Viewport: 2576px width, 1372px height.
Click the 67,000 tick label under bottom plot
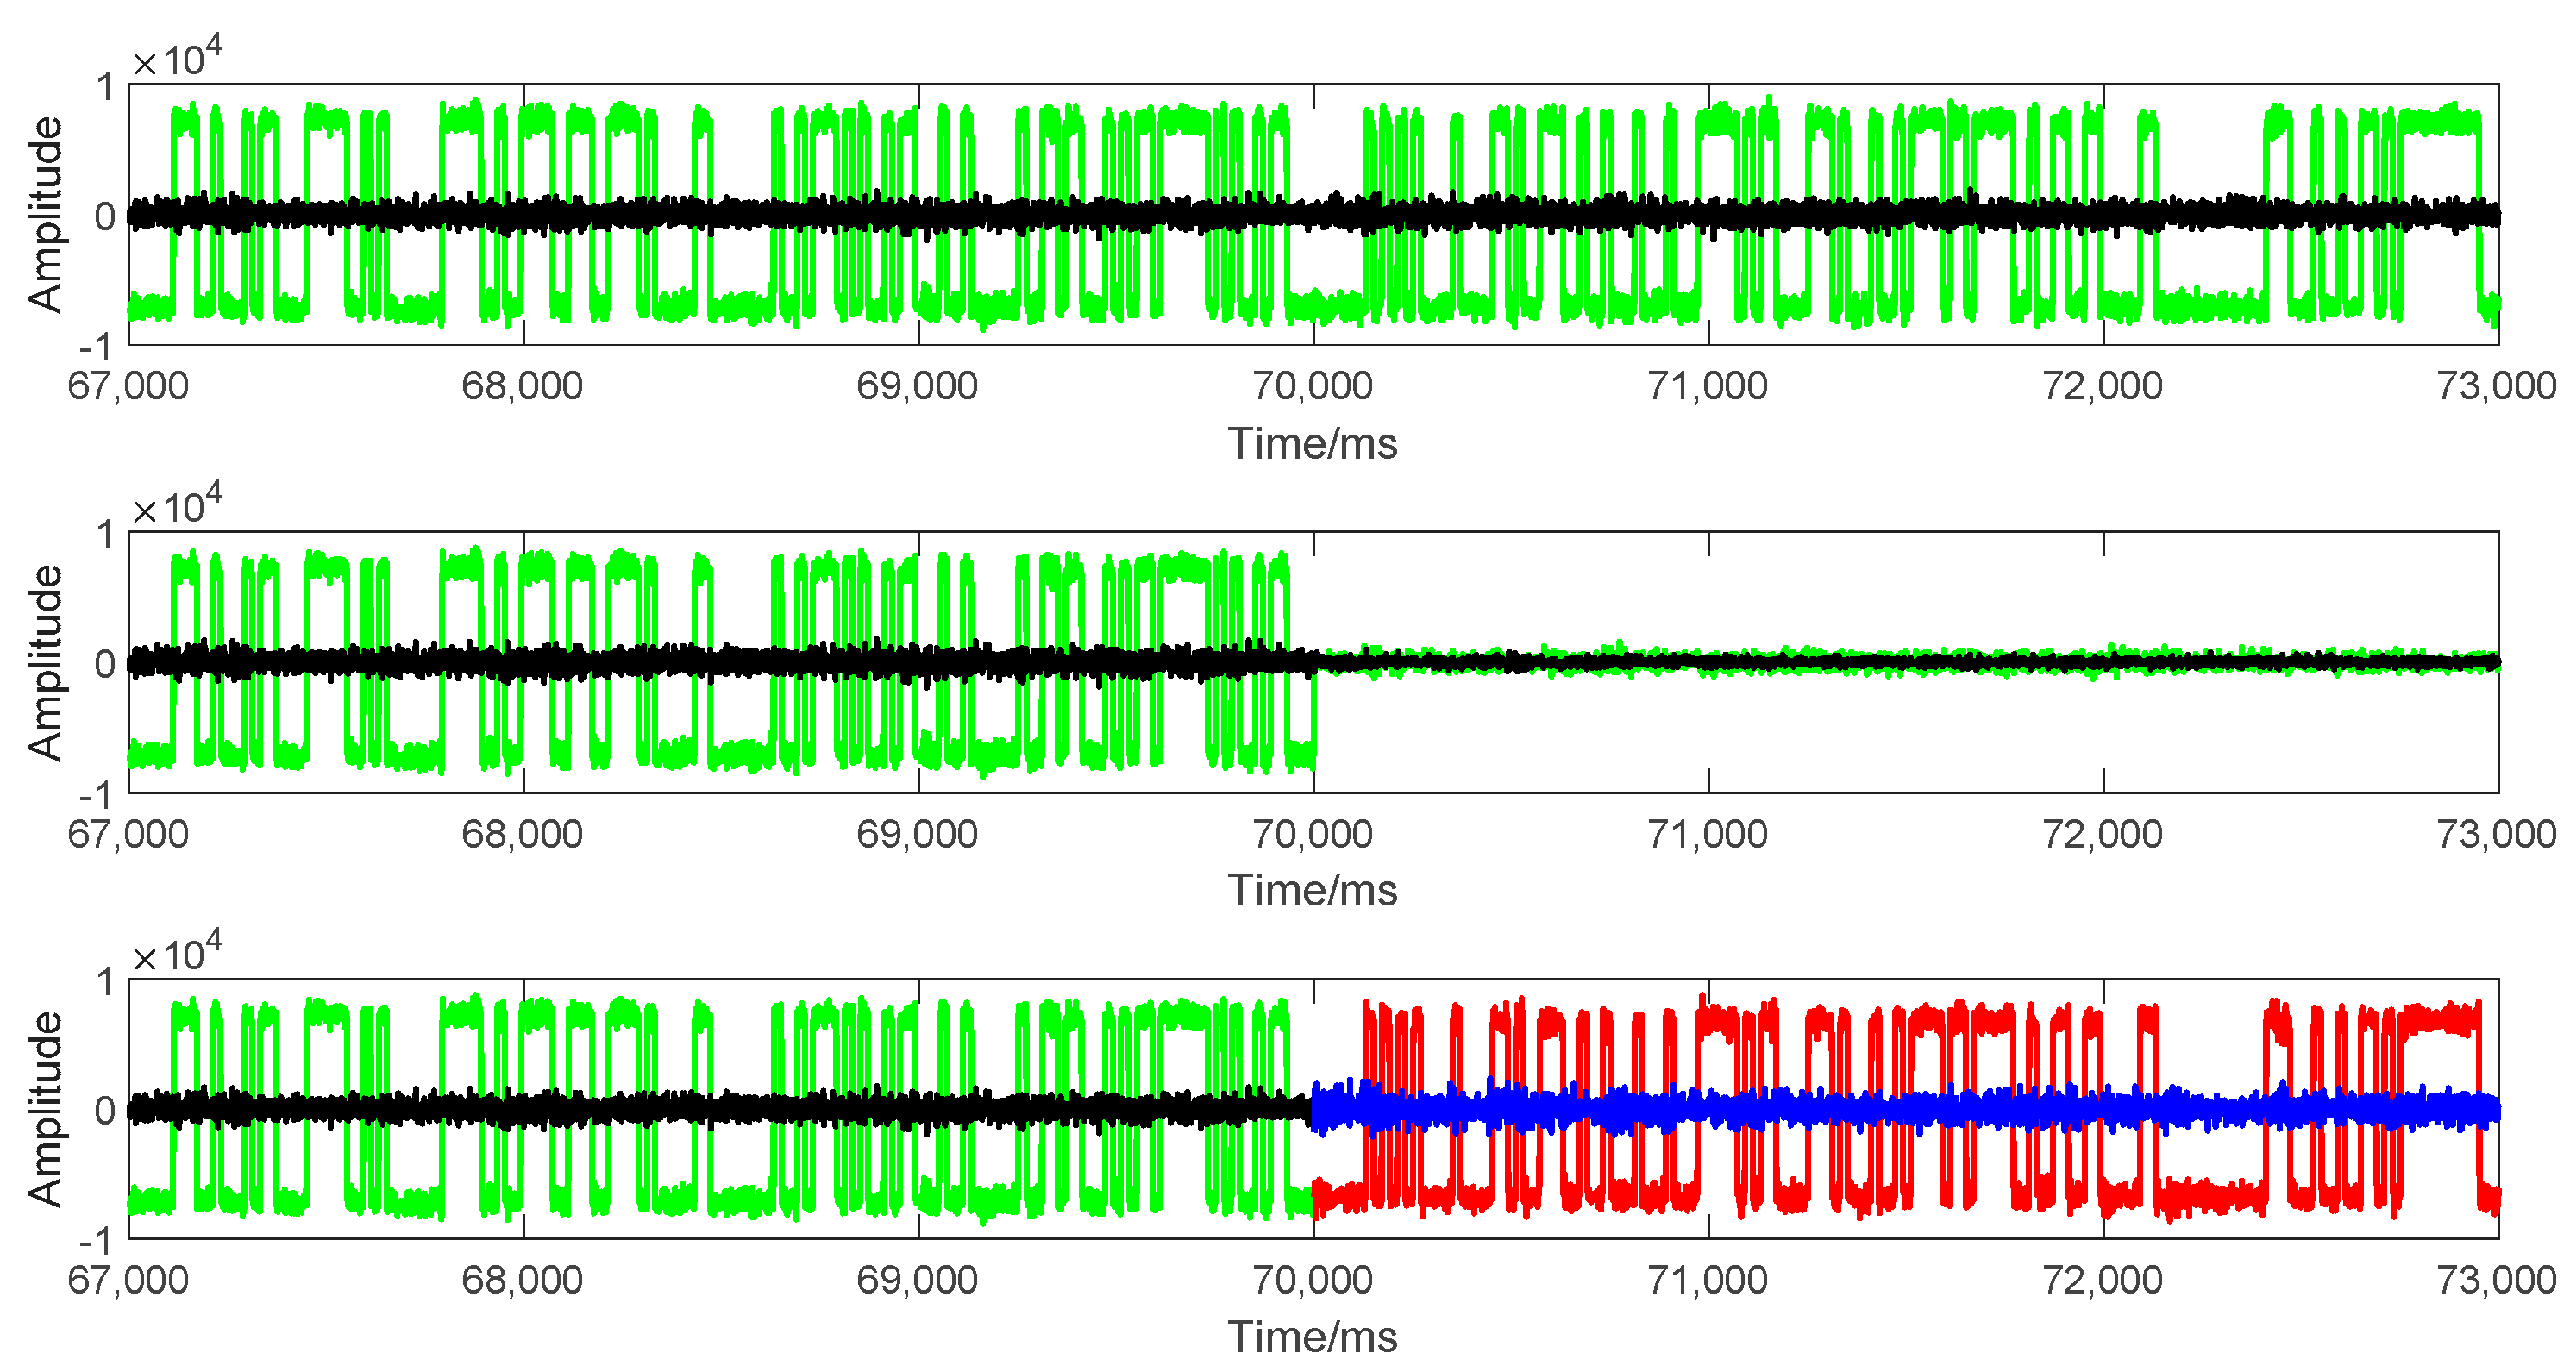pos(128,1280)
